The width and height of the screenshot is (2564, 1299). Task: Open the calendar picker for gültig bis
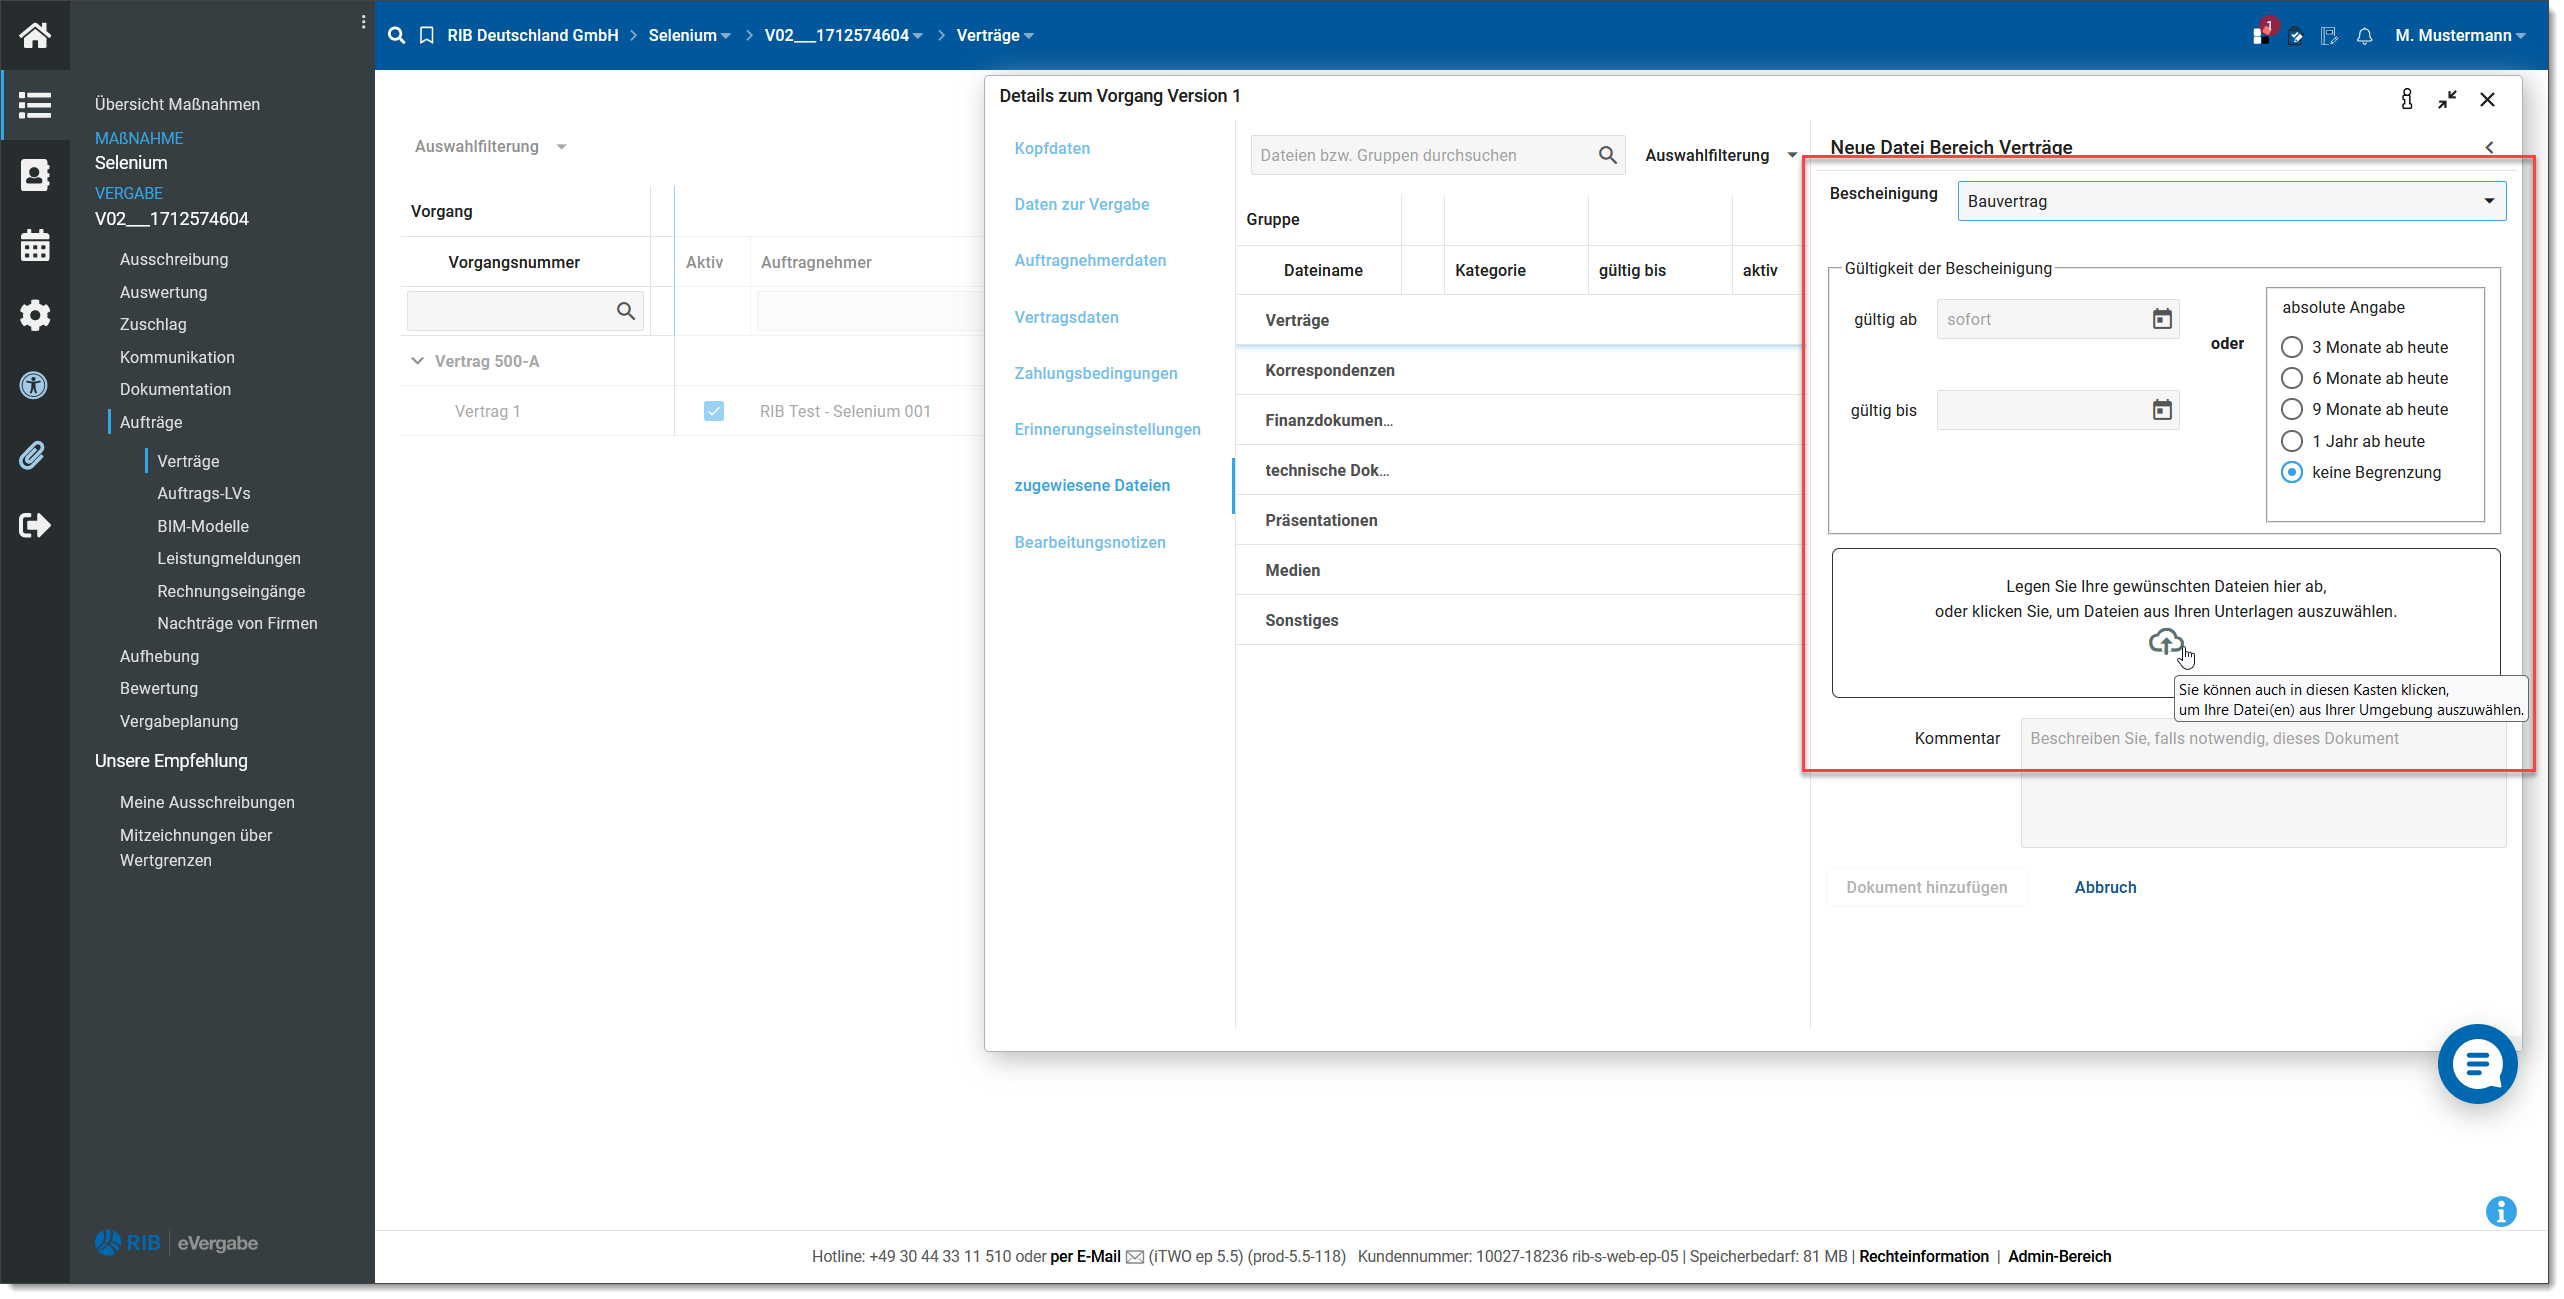click(x=2162, y=410)
